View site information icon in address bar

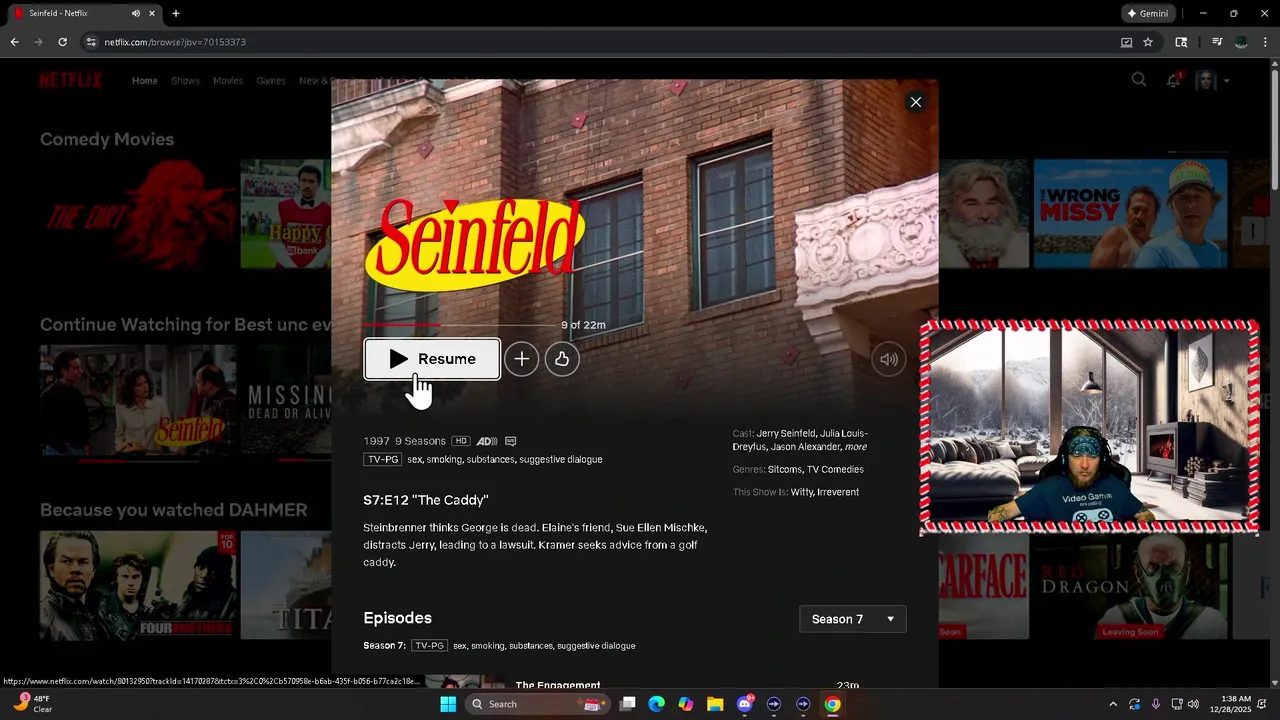tap(91, 42)
